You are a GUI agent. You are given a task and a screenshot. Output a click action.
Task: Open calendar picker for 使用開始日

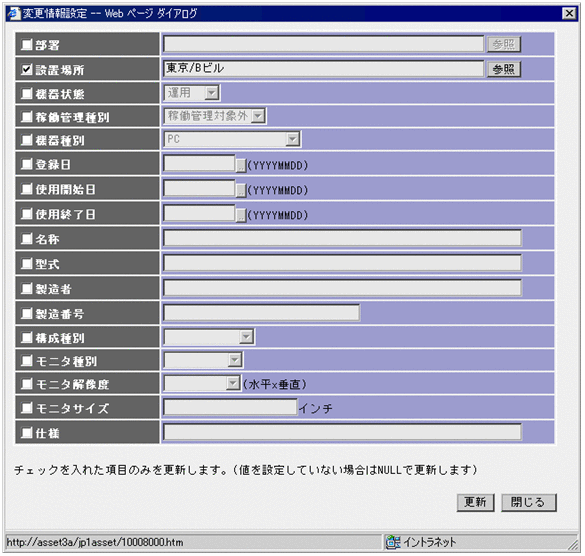coord(241,190)
